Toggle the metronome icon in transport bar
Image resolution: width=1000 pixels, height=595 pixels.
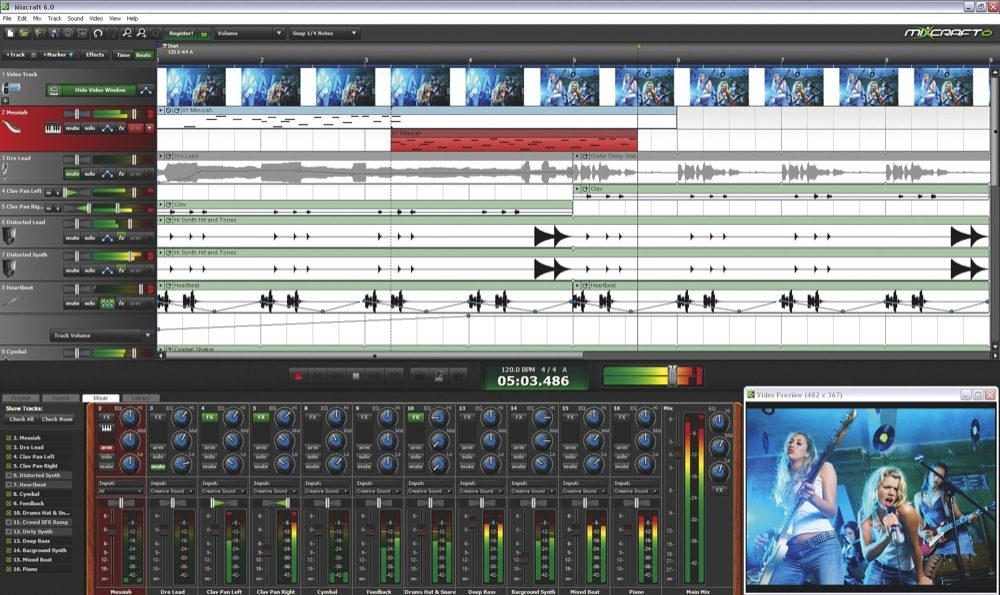[439, 376]
